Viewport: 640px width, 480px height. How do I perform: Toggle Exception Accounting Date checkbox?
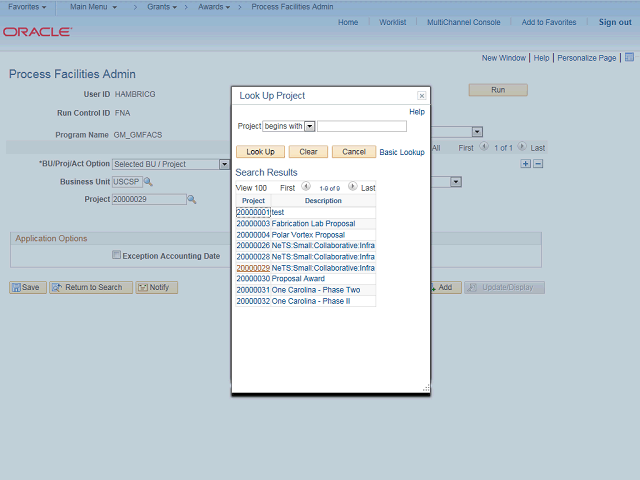116,255
